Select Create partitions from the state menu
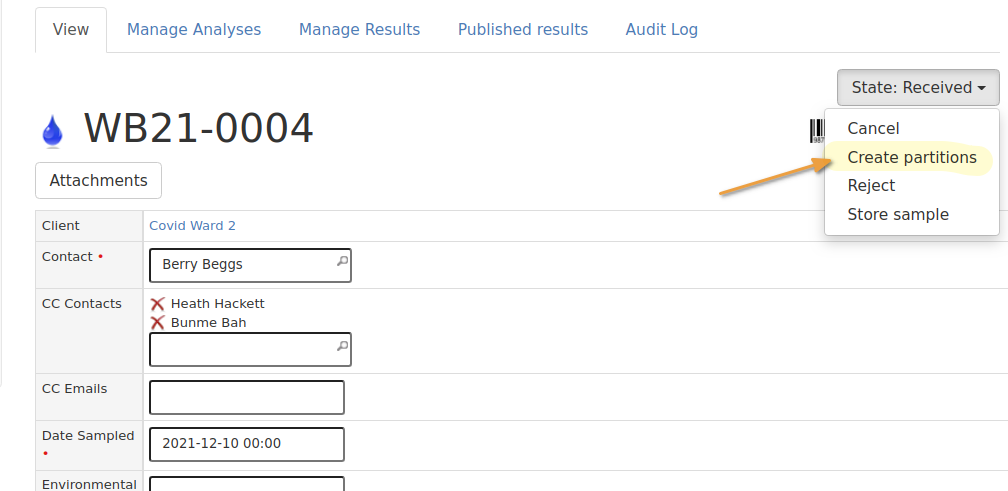The height and width of the screenshot is (491, 1008). pyautogui.click(x=911, y=158)
